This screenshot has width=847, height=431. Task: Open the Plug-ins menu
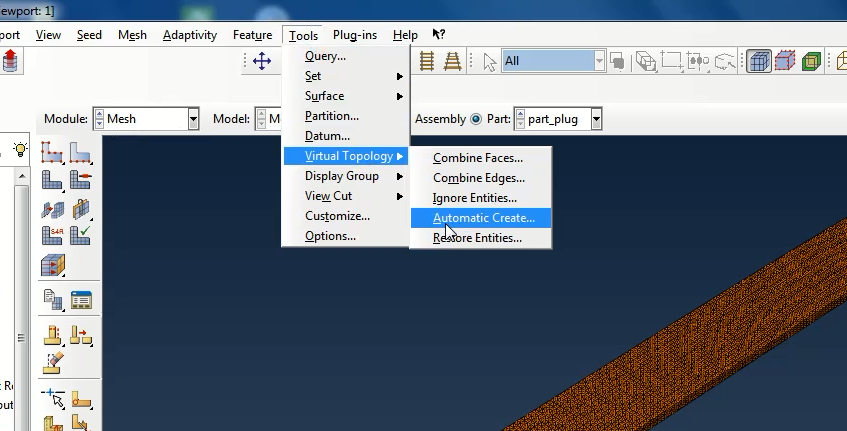coord(354,35)
